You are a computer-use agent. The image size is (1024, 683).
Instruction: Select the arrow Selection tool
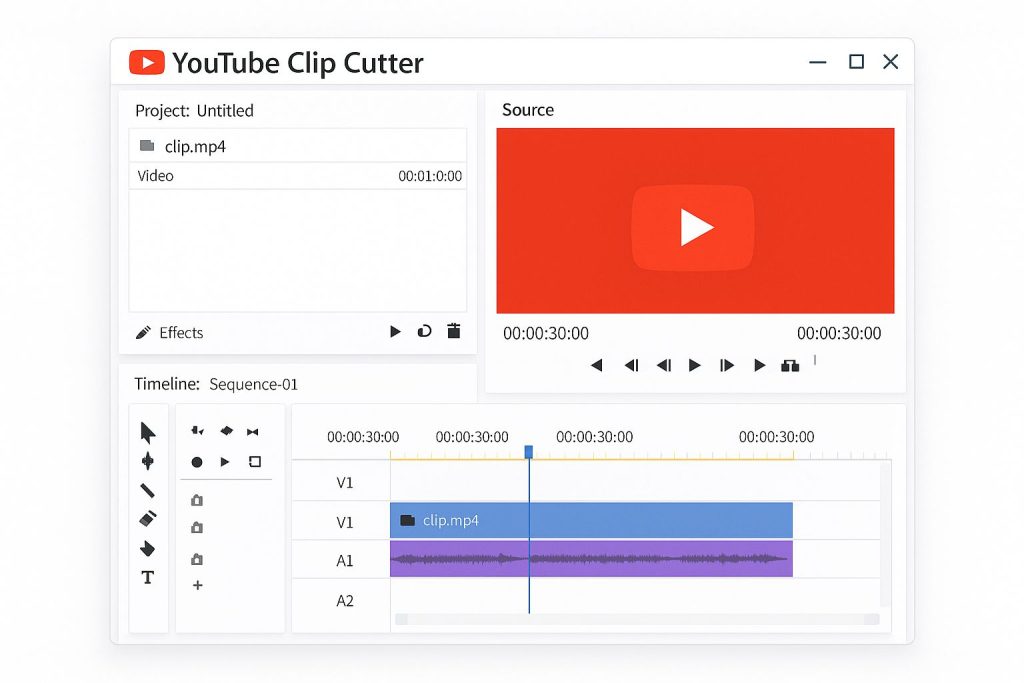148,432
